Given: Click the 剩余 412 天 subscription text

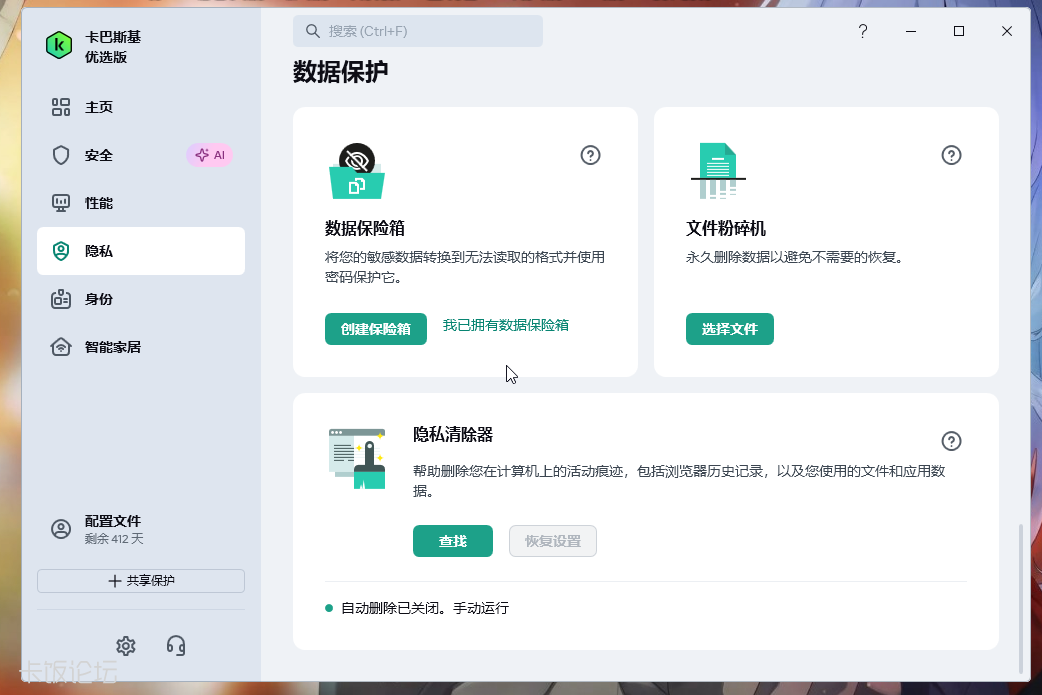Looking at the screenshot, I should click(114, 539).
